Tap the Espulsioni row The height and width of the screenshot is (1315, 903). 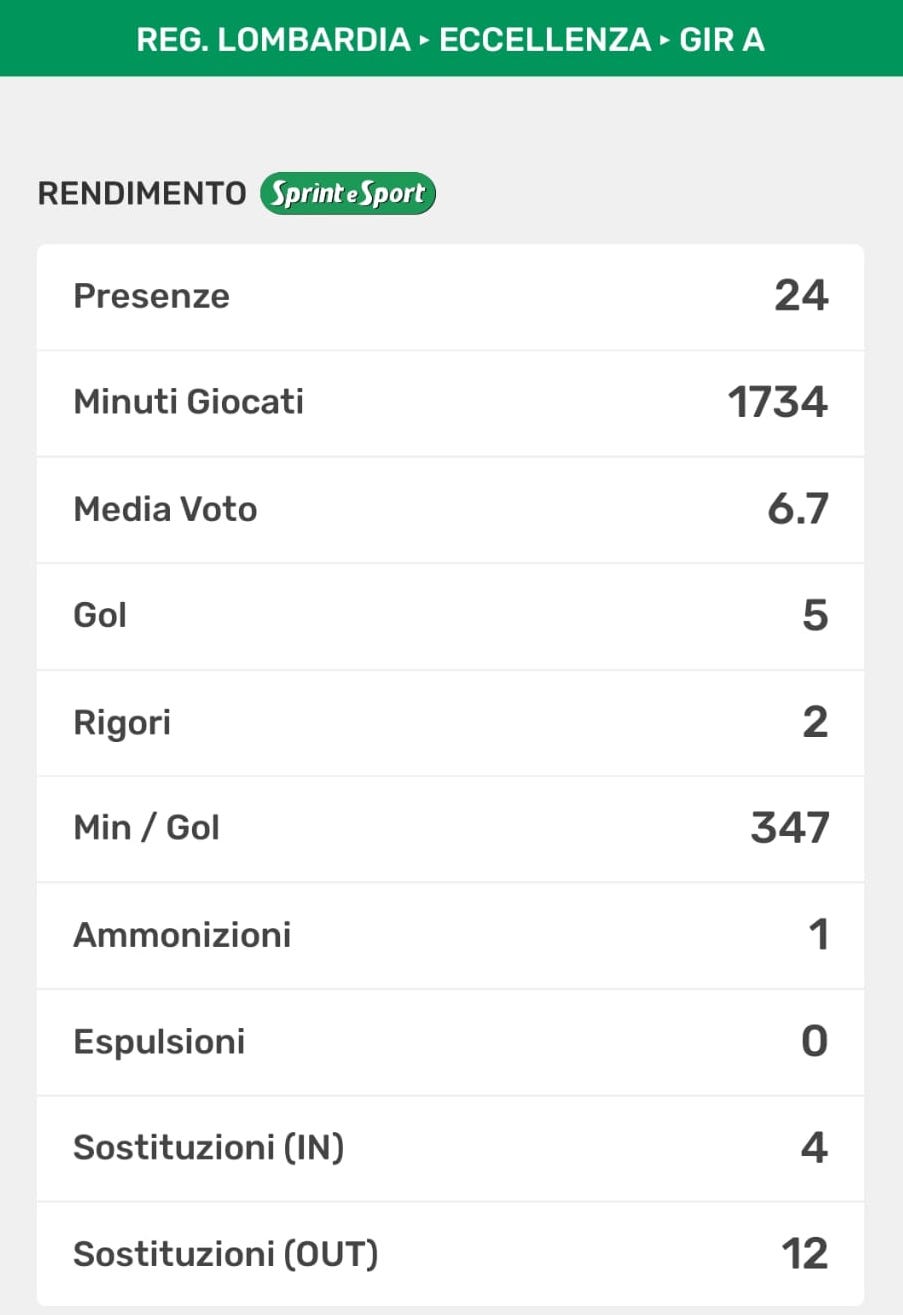click(x=451, y=1042)
